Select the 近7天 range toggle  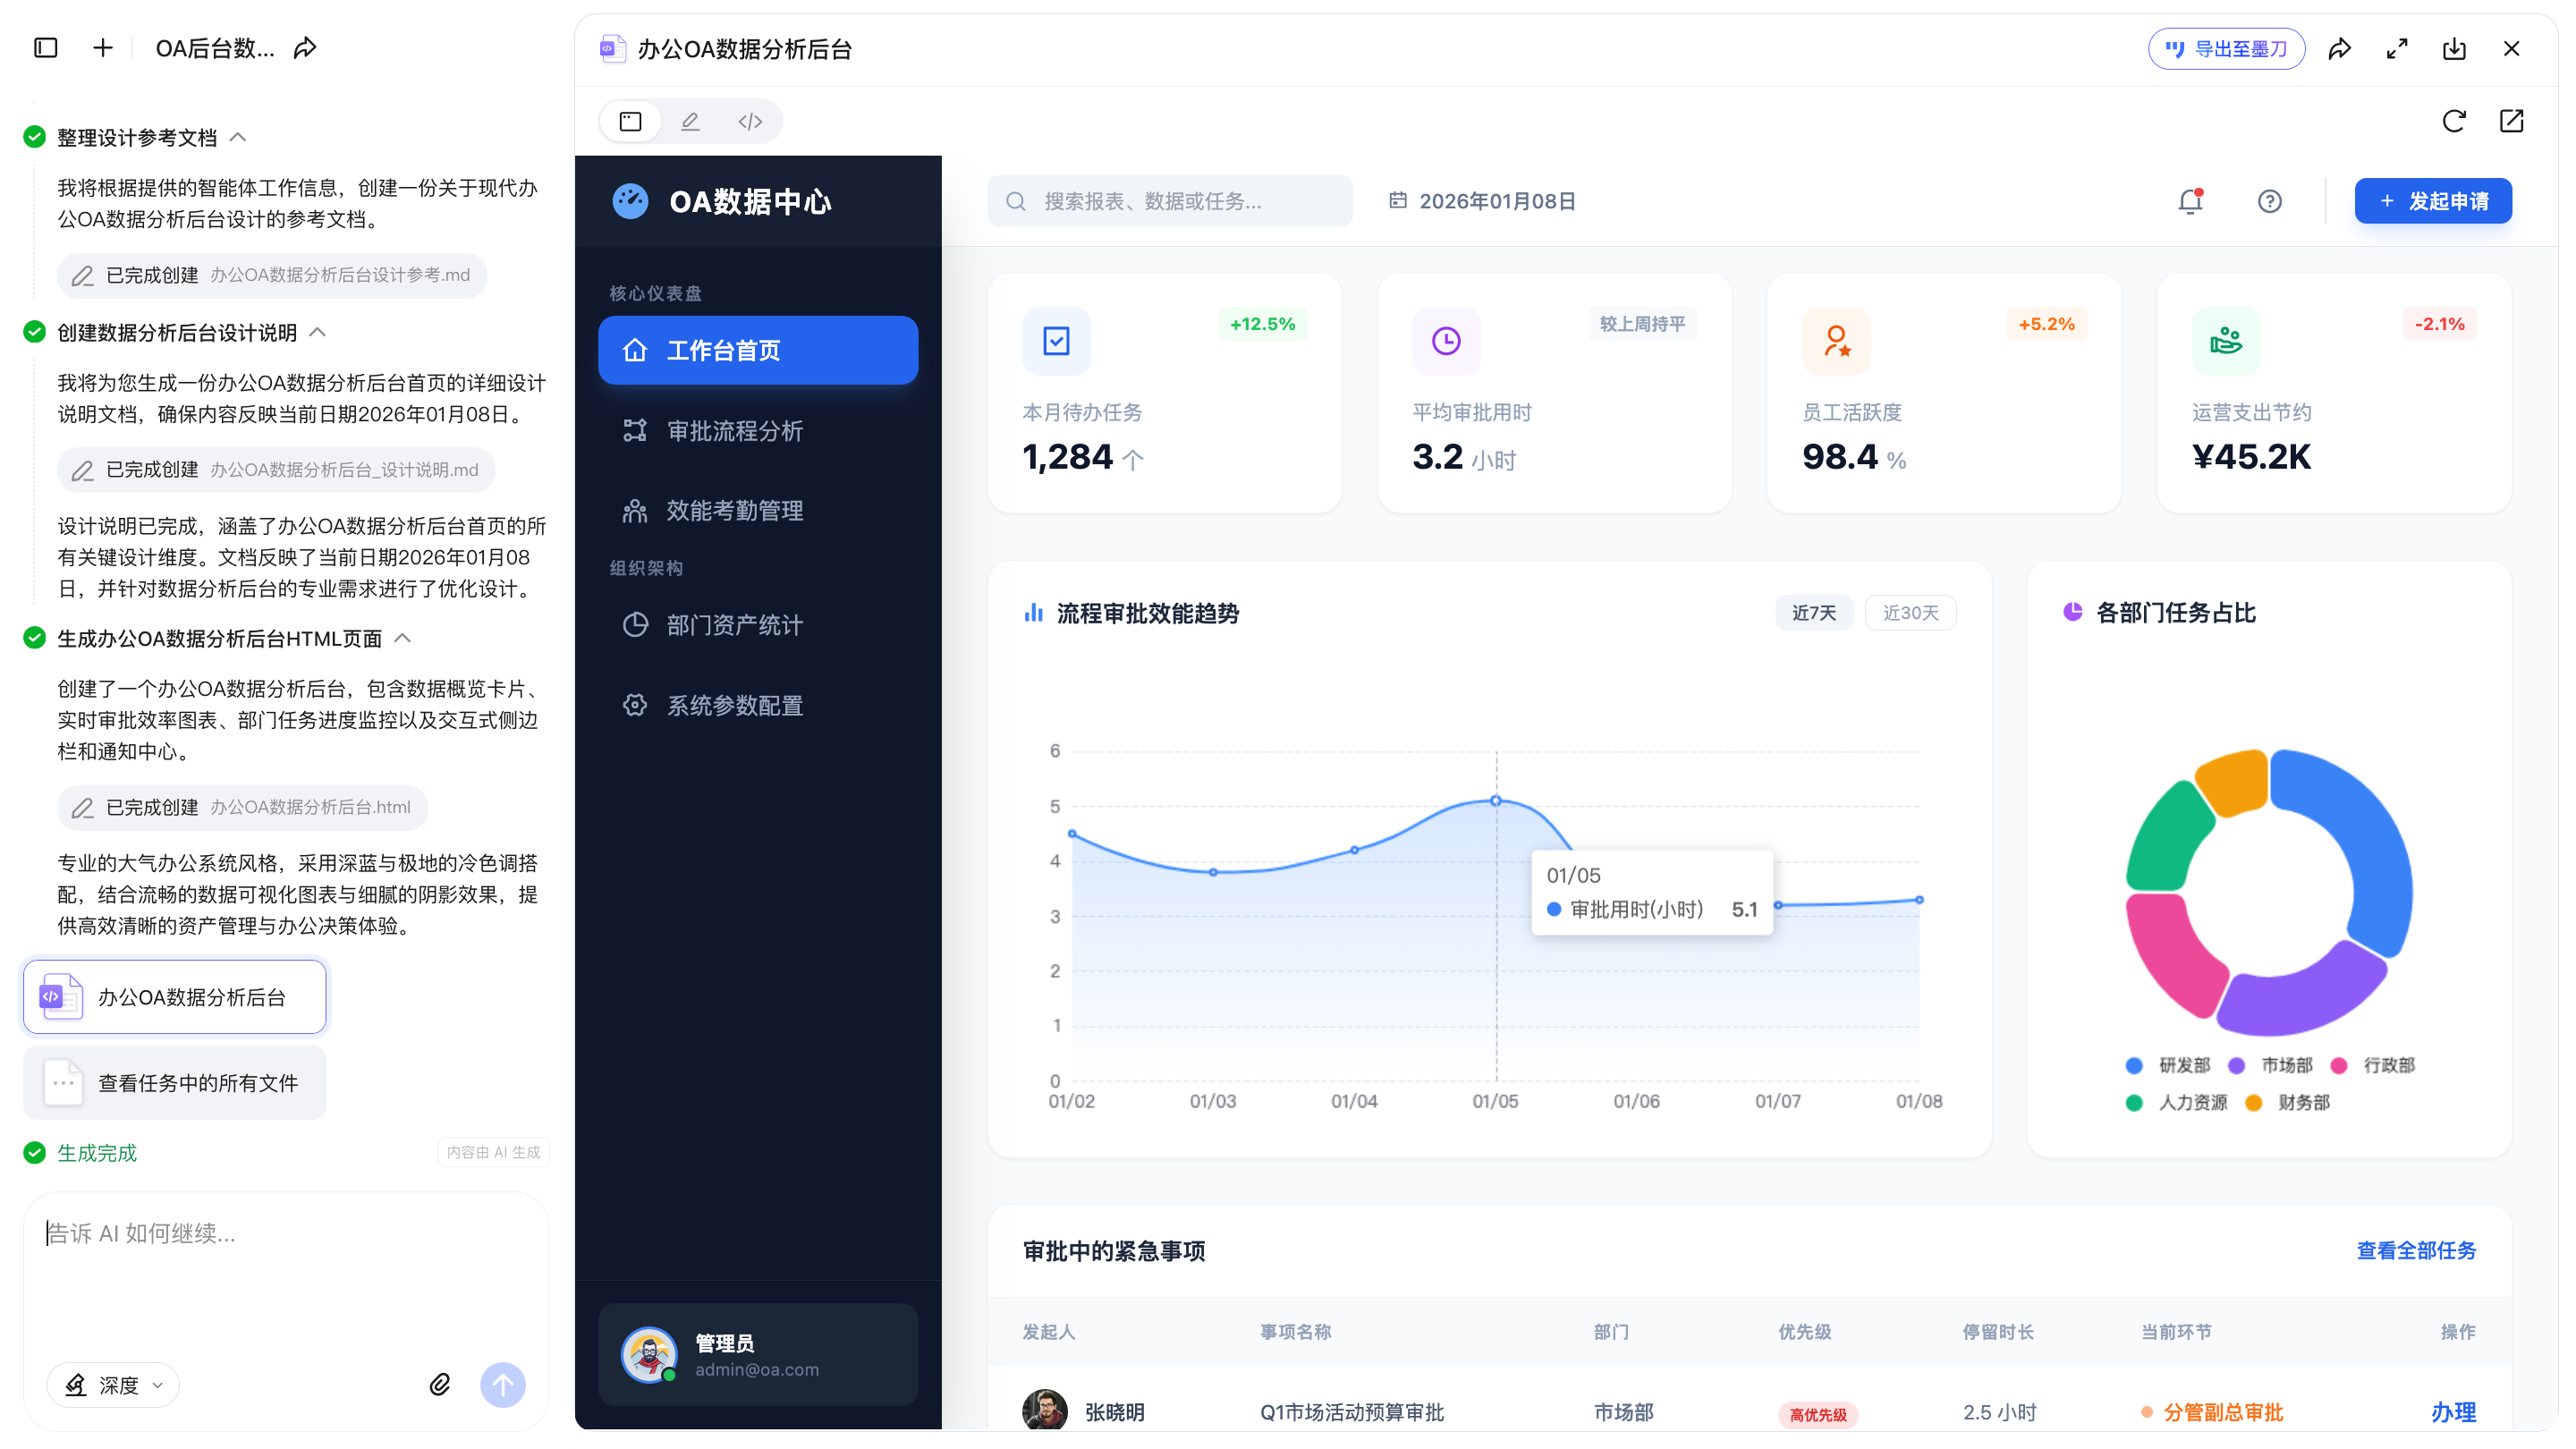[1813, 612]
